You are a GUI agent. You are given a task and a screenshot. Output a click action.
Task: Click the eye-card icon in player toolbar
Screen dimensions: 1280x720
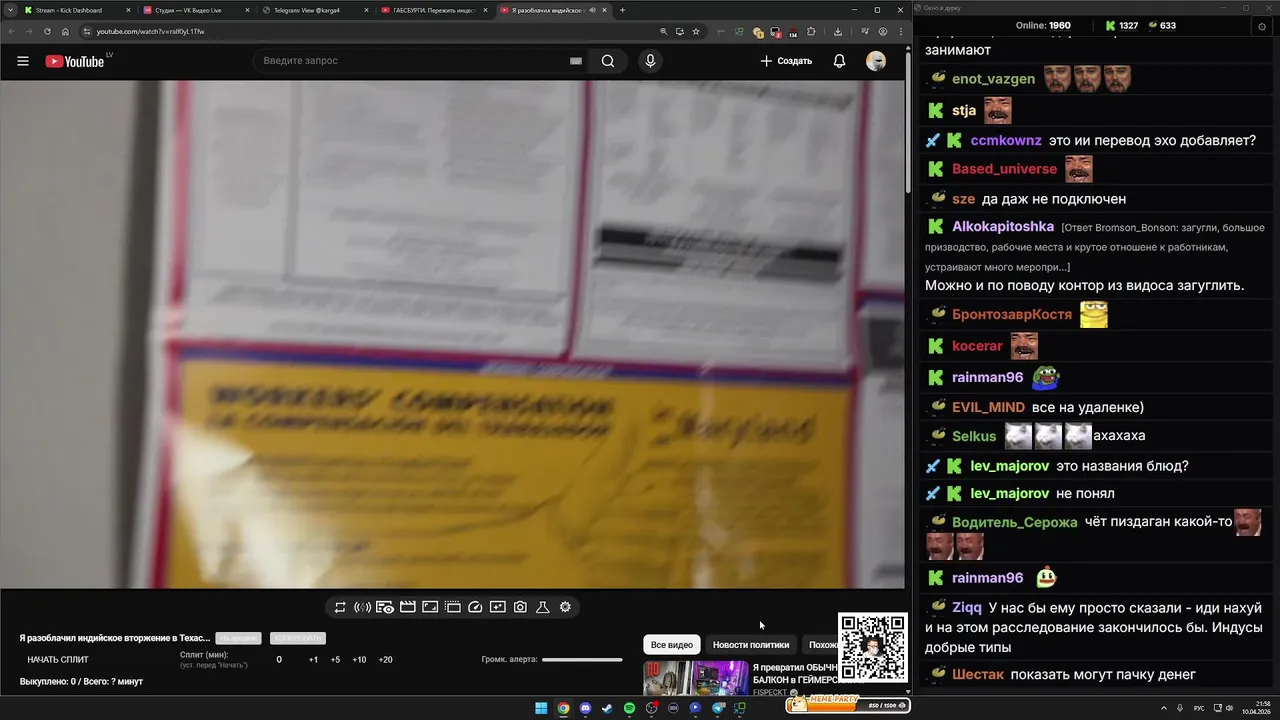point(385,607)
